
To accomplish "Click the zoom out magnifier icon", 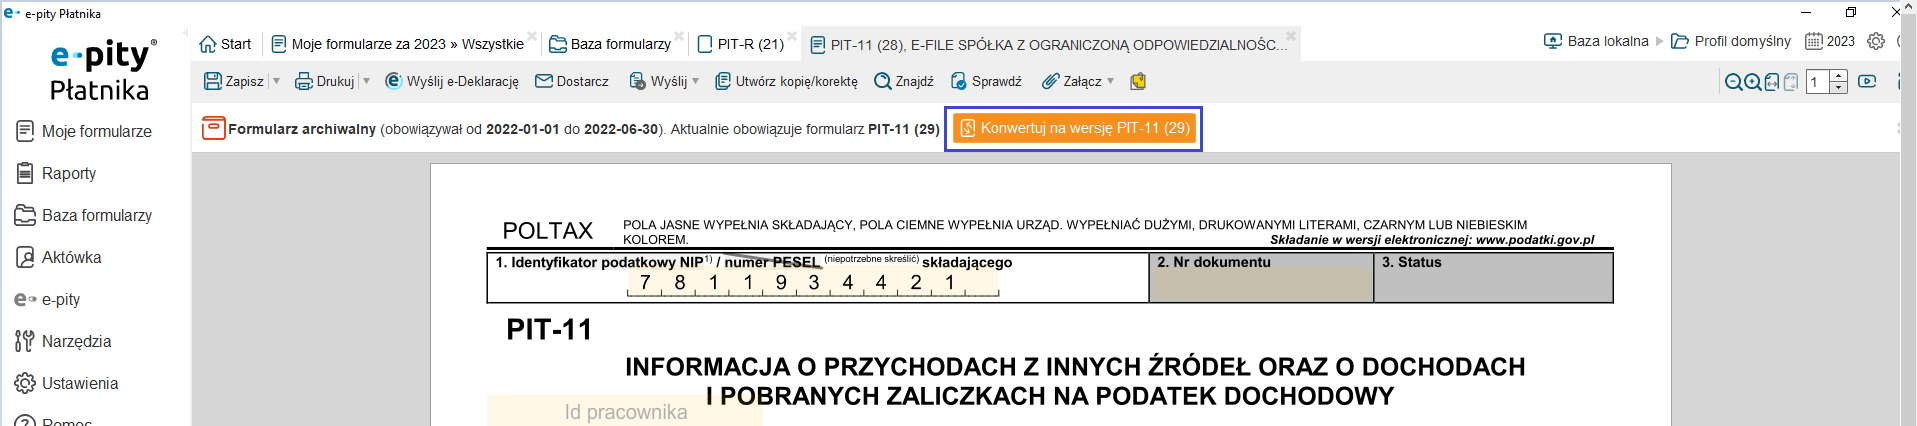I will pos(1734,82).
